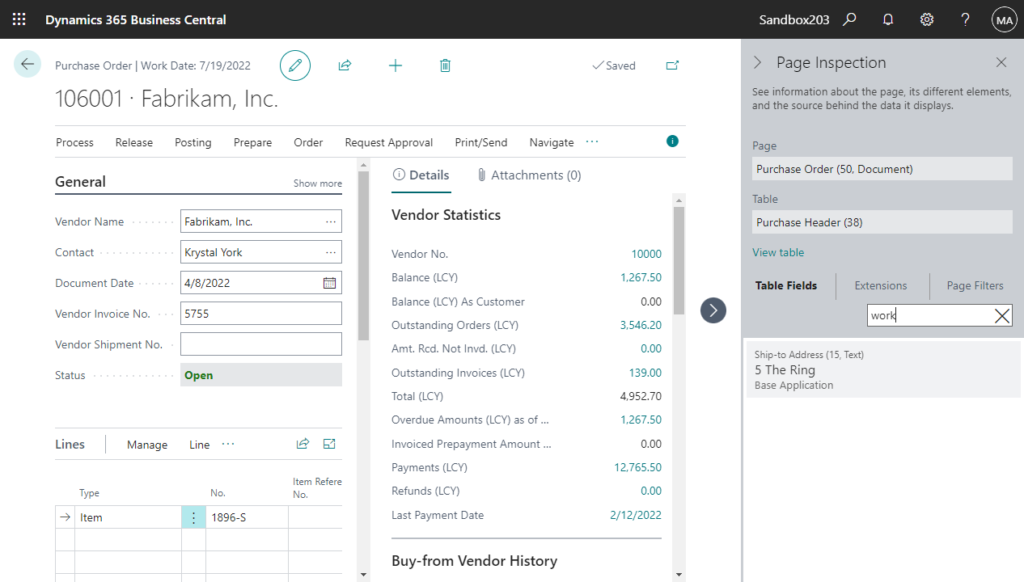This screenshot has height=582, width=1024.
Task: Open page in new window icon
Action: tap(672, 65)
